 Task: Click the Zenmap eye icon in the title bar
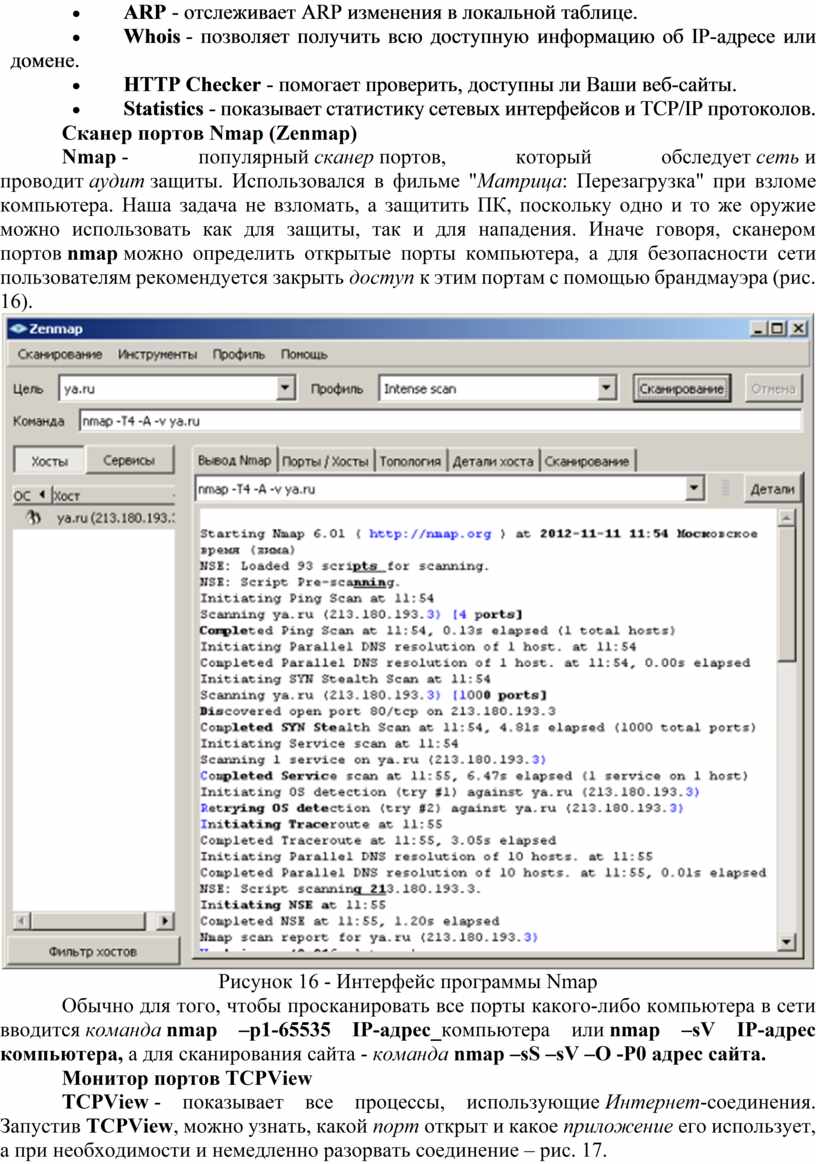(x=19, y=328)
